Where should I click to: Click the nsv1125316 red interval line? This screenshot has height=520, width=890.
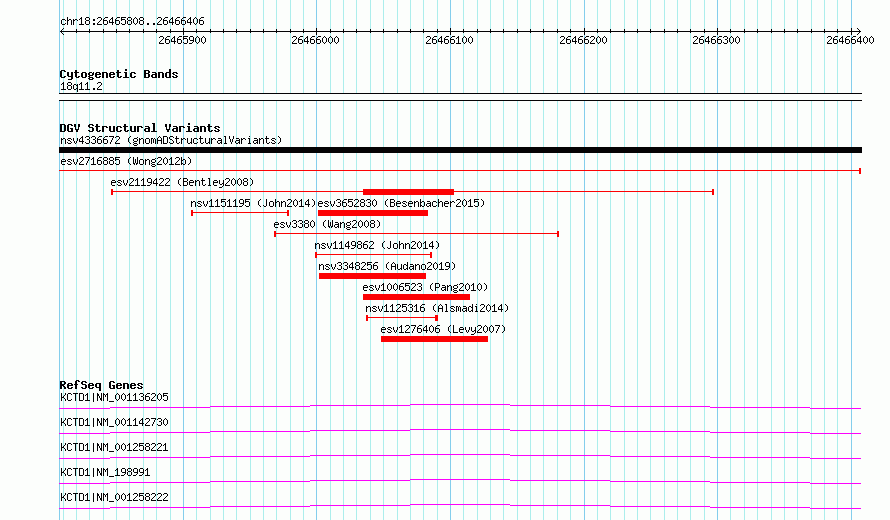click(x=402, y=318)
